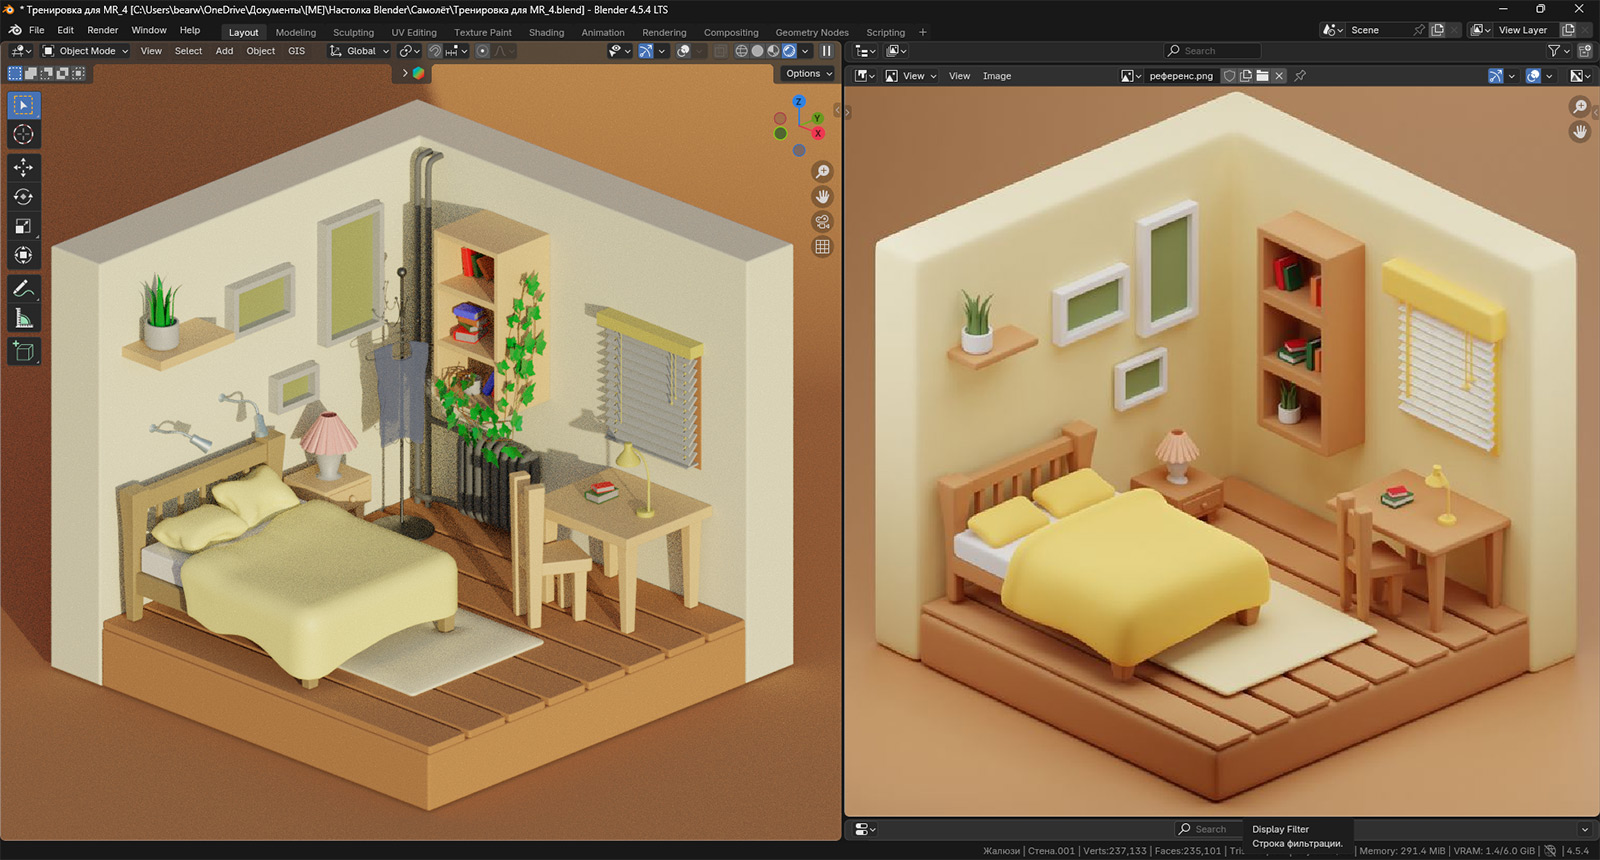Select the Move tool in the toolbar
This screenshot has height=860, width=1600.
coord(23,167)
